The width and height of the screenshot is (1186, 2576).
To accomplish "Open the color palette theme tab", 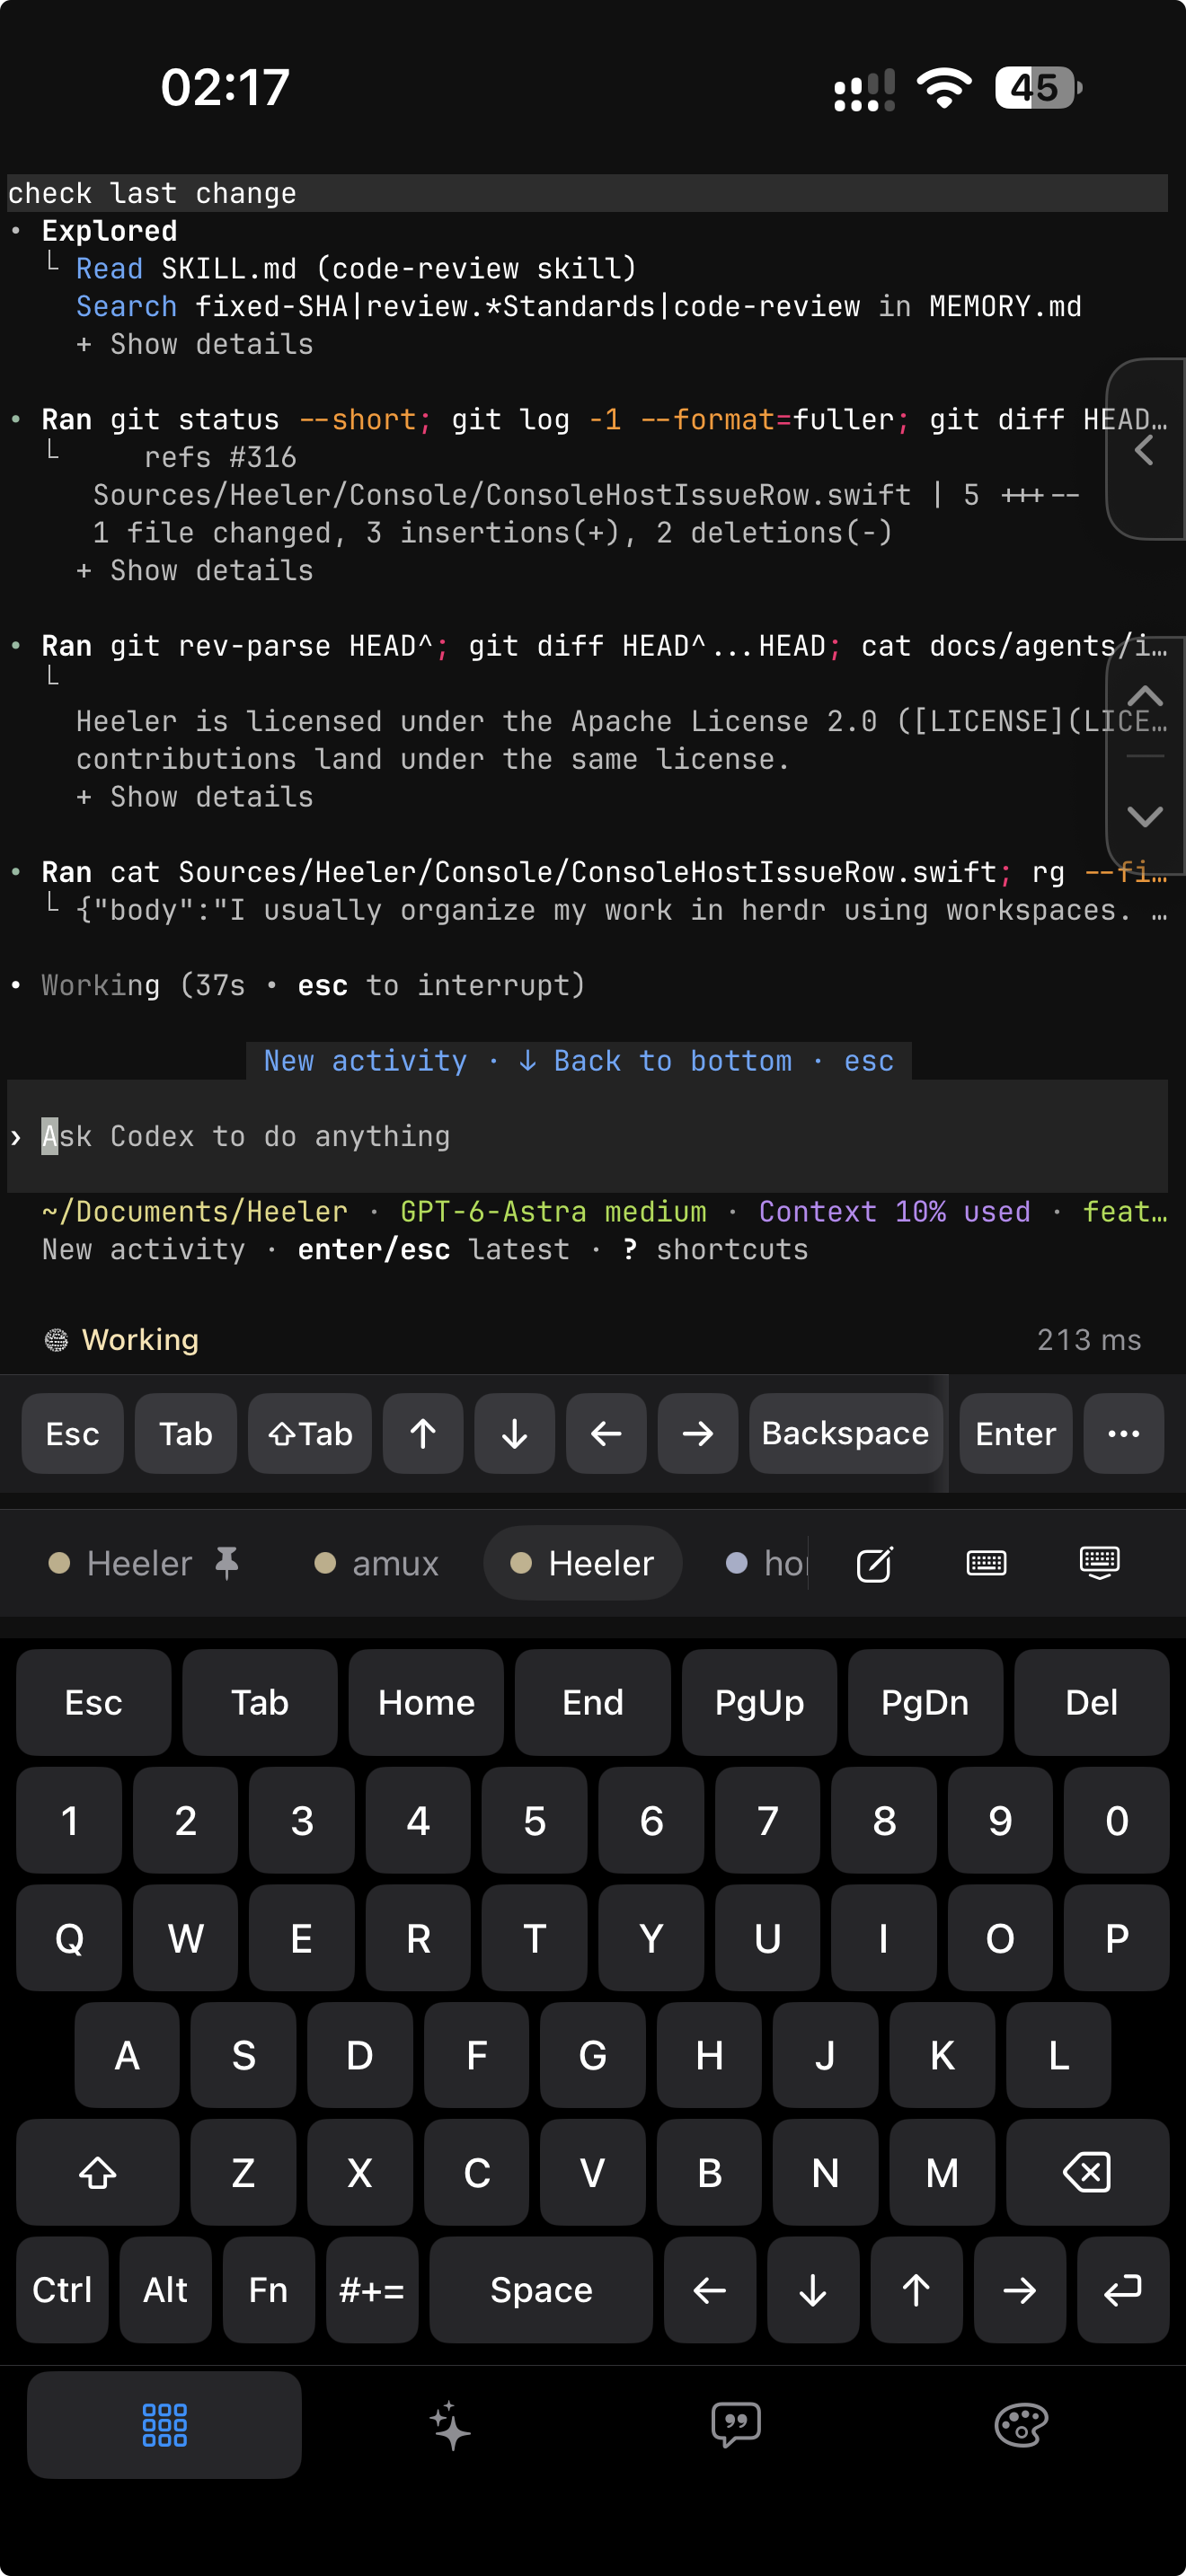I will (x=1021, y=2425).
